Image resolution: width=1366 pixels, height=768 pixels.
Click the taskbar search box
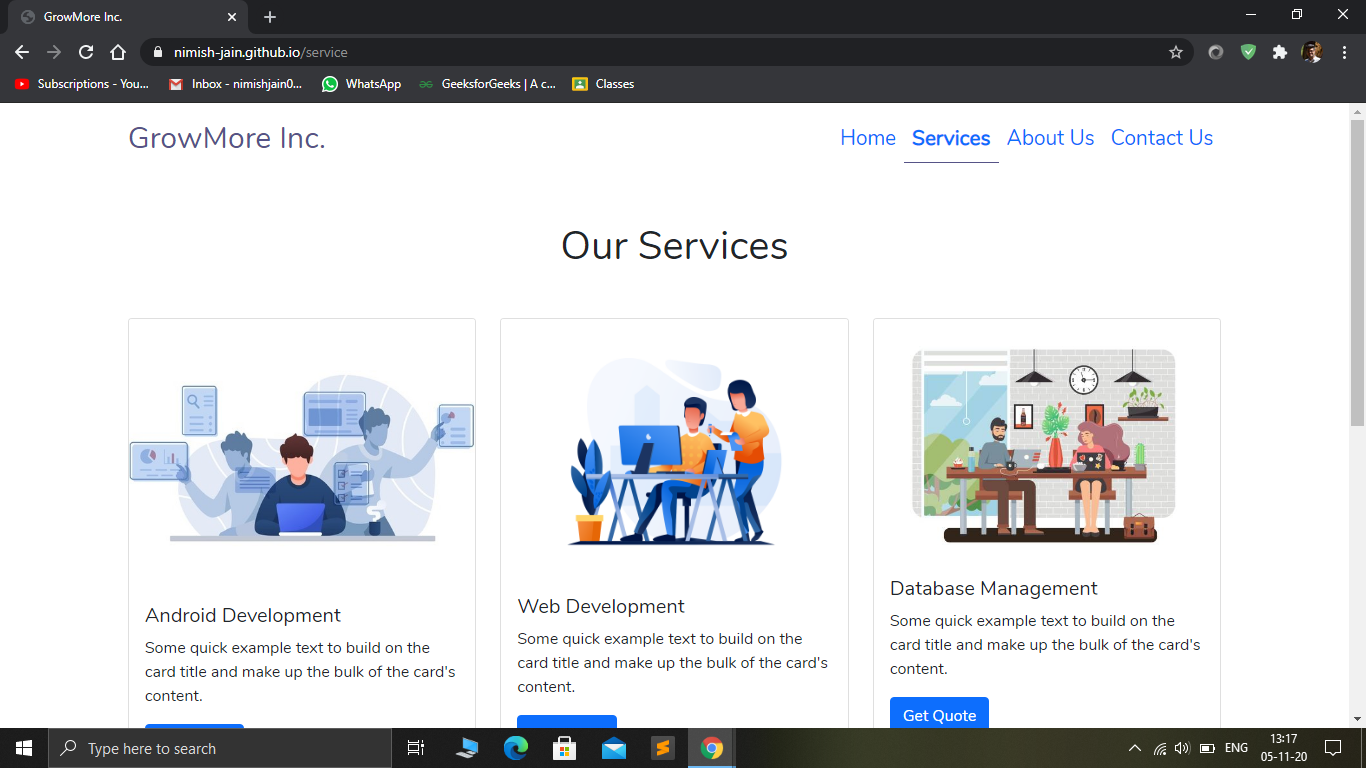pyautogui.click(x=220, y=748)
